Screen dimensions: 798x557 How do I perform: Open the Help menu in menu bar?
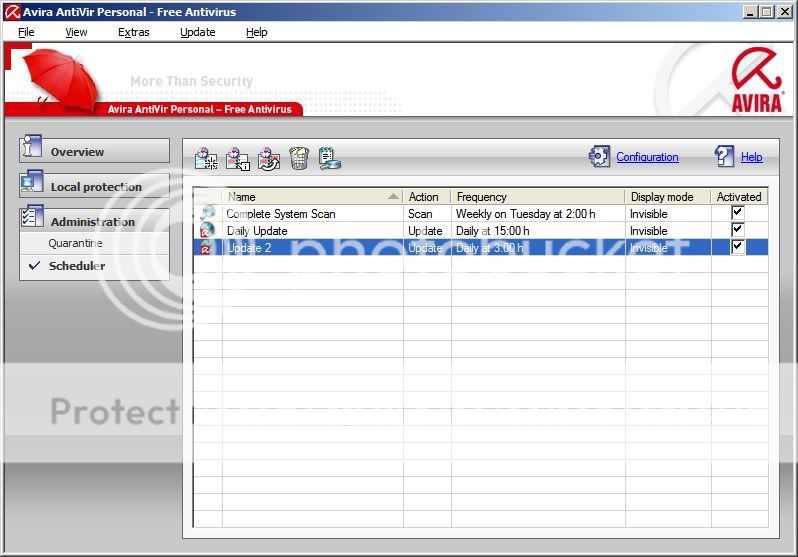(256, 32)
